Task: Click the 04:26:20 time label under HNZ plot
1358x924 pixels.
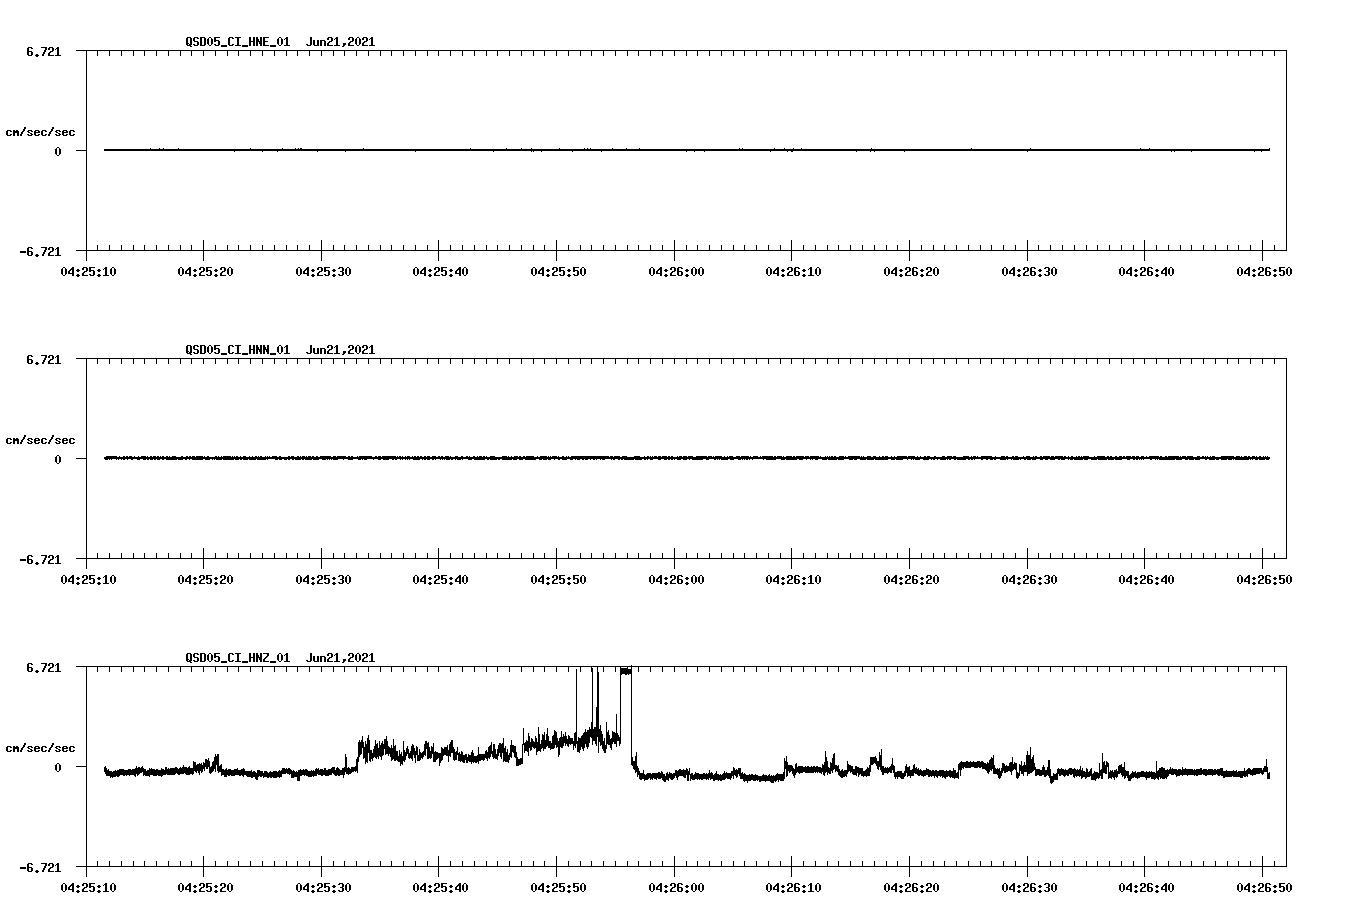Action: [x=910, y=887]
